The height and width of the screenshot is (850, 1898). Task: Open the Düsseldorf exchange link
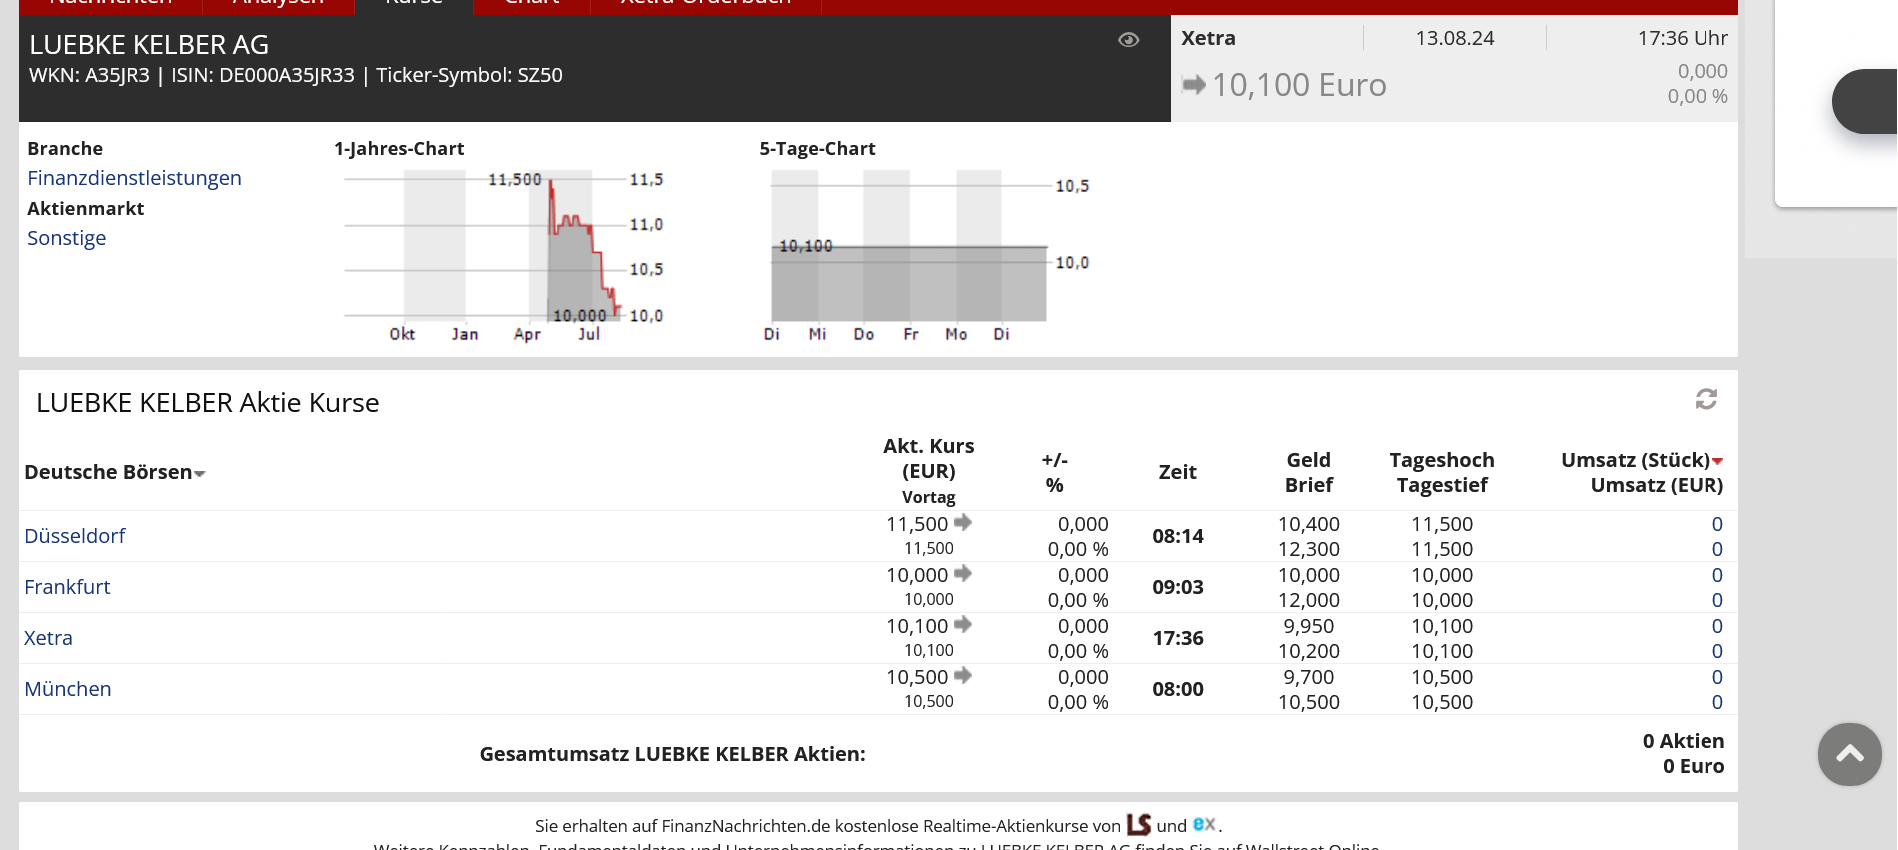[75, 536]
